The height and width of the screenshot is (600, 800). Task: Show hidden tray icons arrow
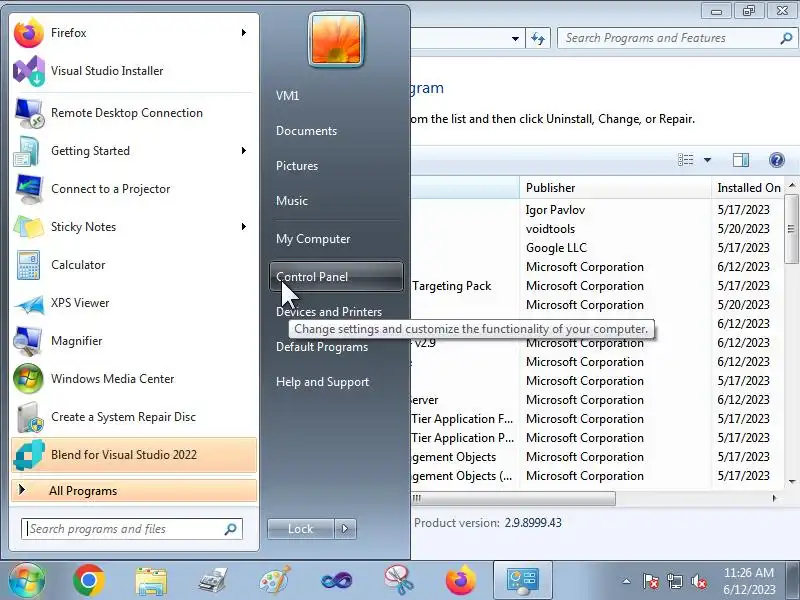(x=626, y=581)
